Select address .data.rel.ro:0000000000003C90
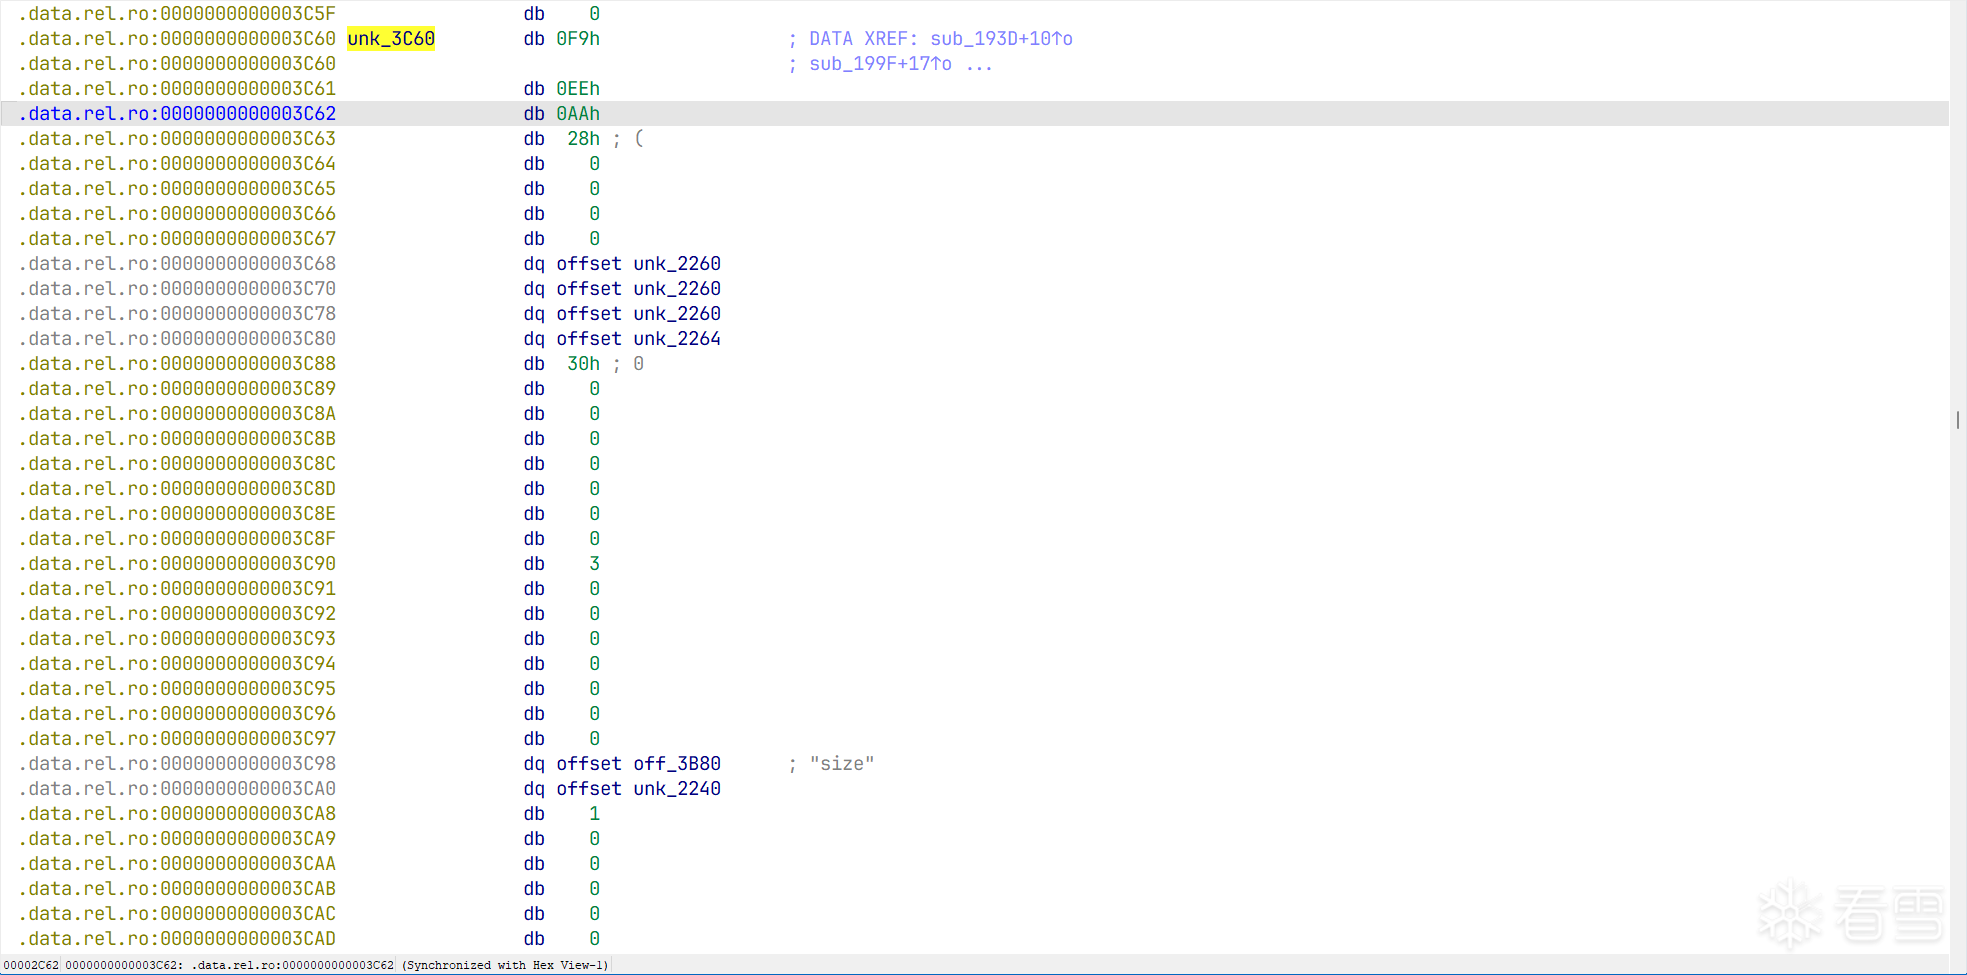This screenshot has width=1967, height=975. tap(178, 564)
